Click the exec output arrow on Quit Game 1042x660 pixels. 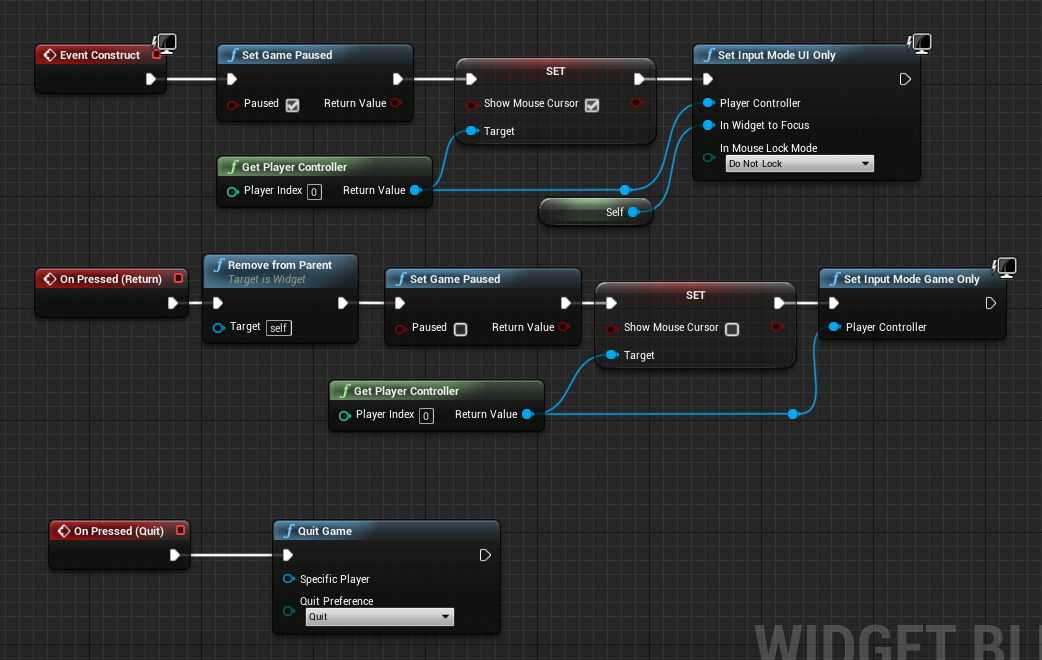tap(485, 555)
